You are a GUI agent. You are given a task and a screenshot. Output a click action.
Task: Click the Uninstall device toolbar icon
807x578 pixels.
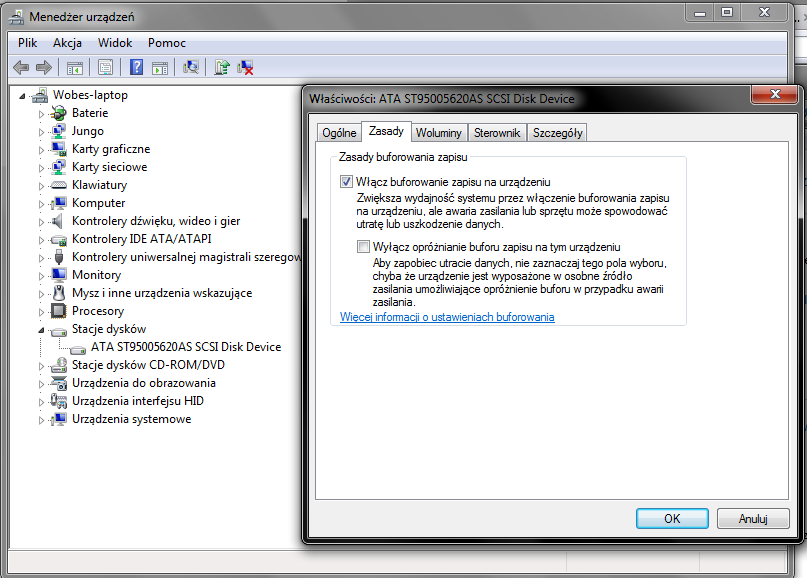(245, 67)
